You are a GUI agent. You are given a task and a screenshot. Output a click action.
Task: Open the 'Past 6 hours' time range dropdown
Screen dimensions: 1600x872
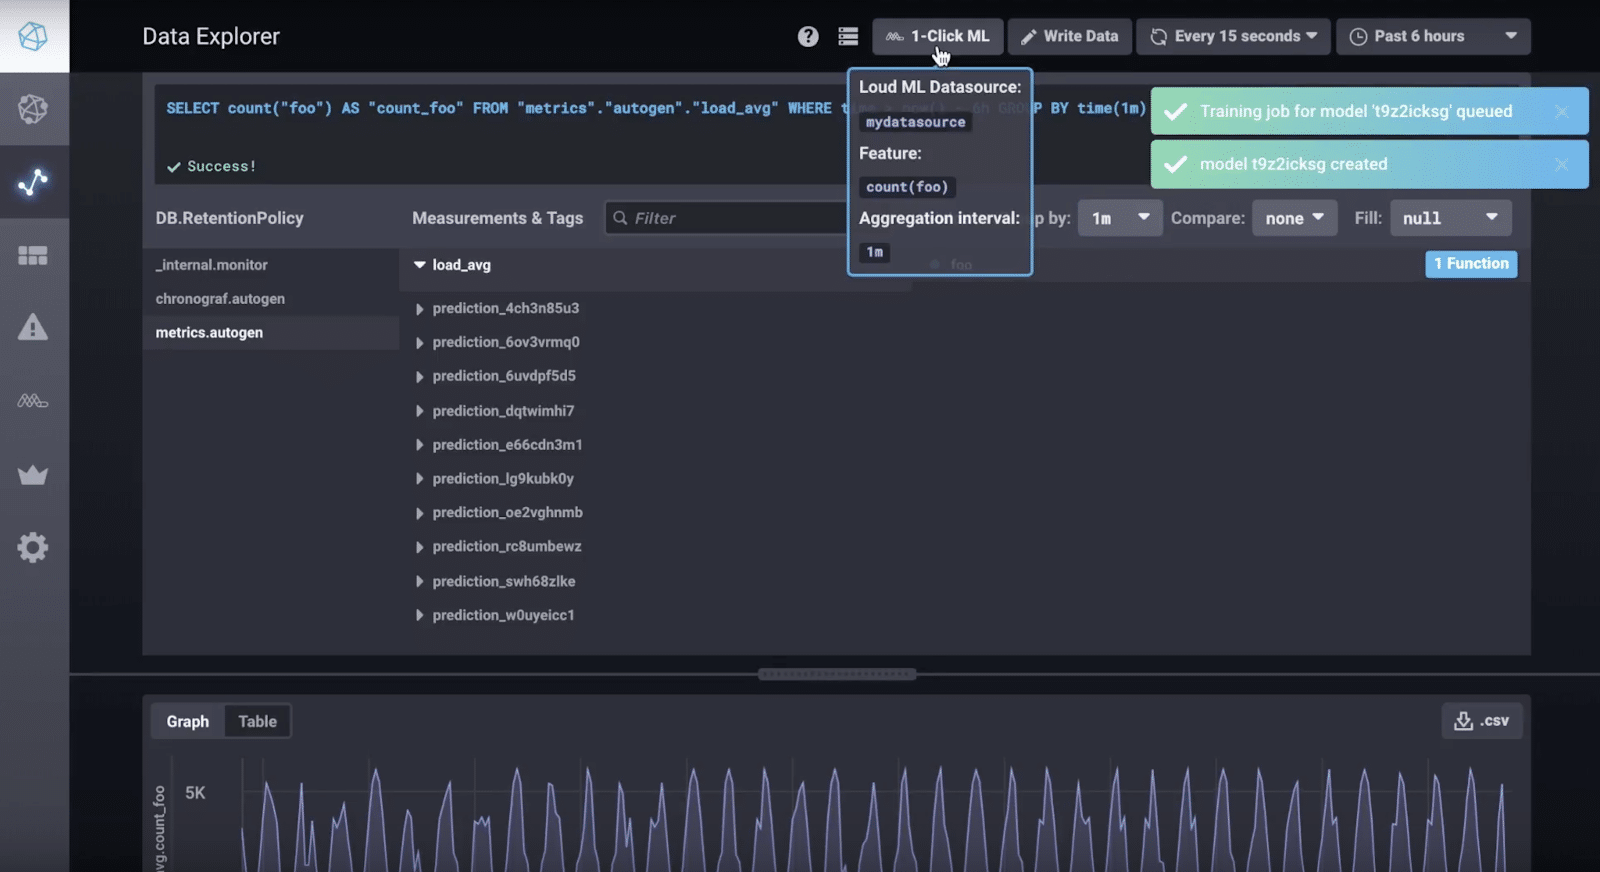(x=1432, y=37)
